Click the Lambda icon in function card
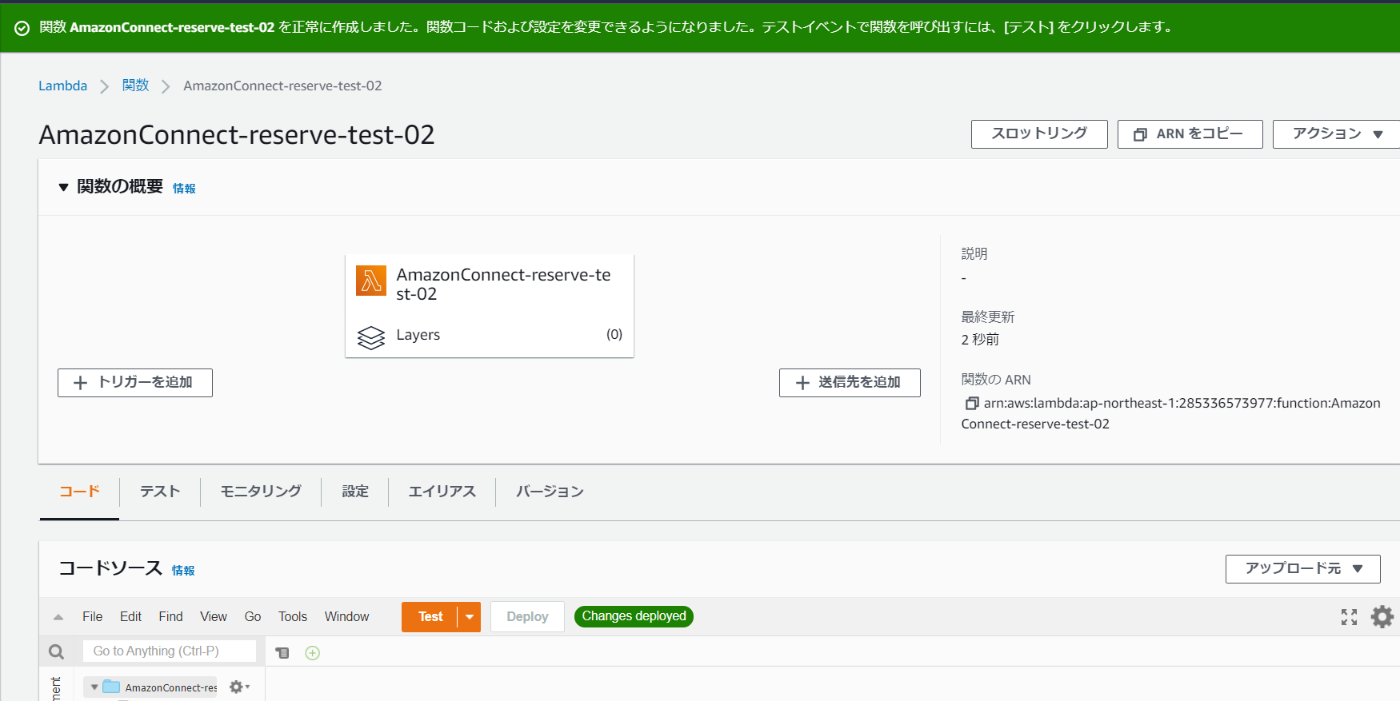 pos(371,281)
